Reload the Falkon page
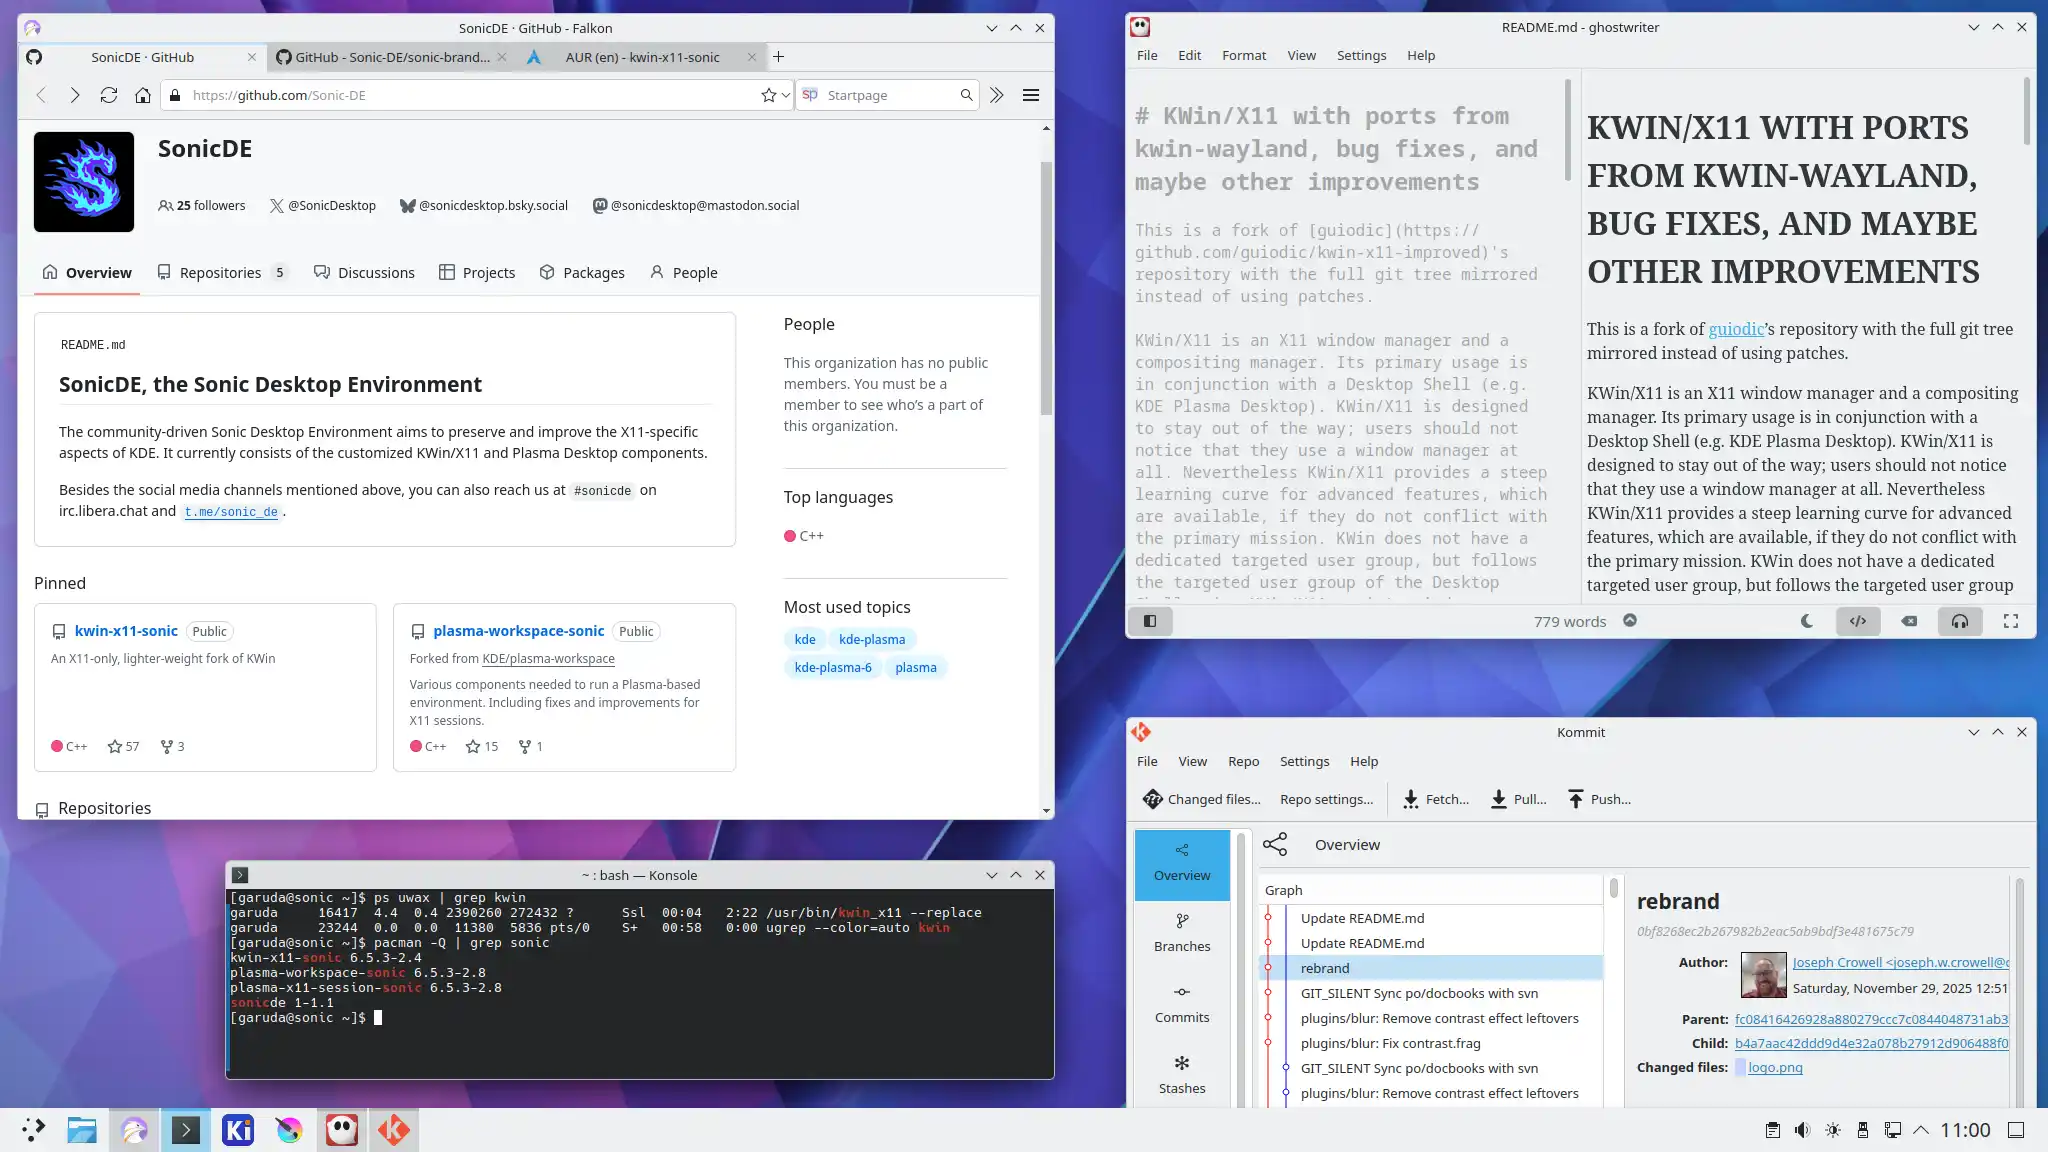The image size is (2048, 1152). (109, 95)
